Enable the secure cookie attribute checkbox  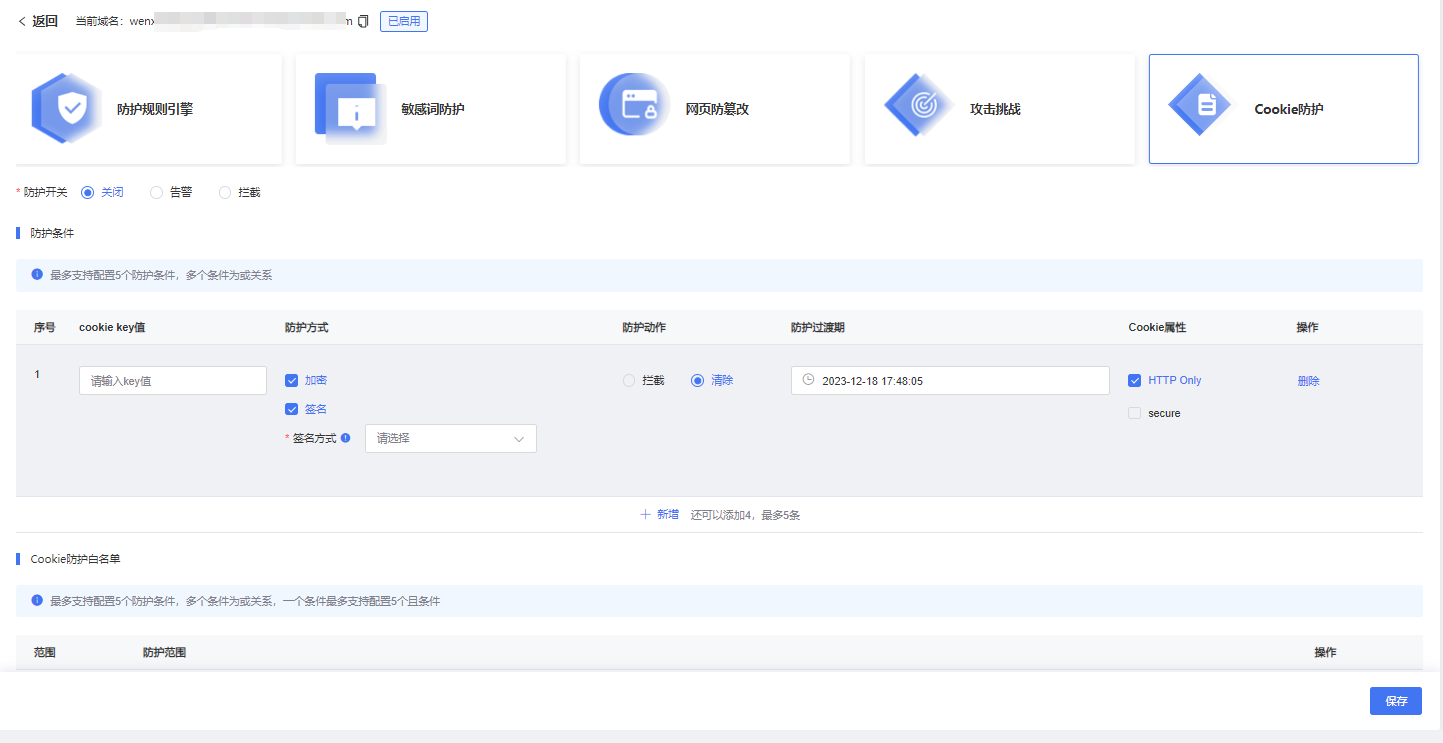[x=1134, y=413]
